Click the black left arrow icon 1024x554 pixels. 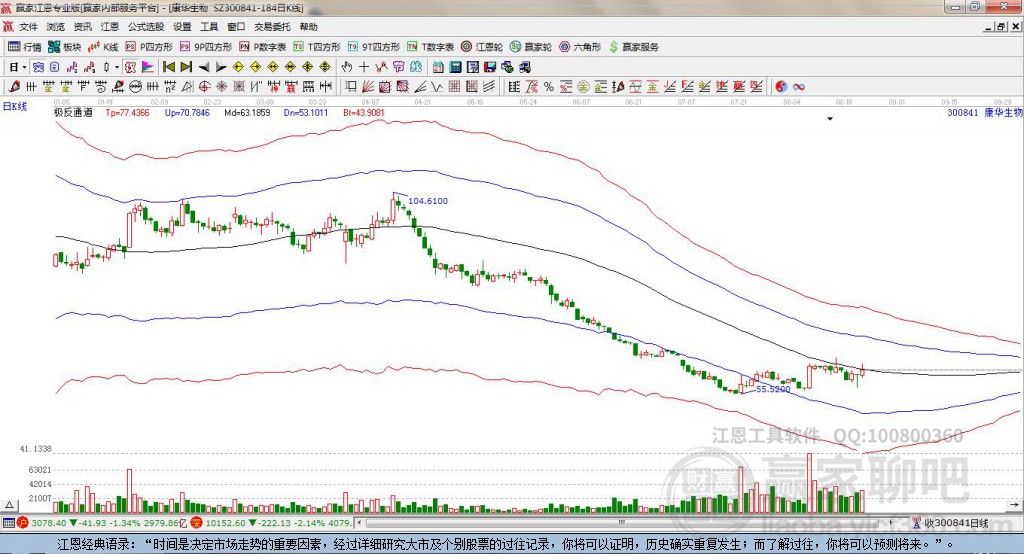tap(204, 67)
